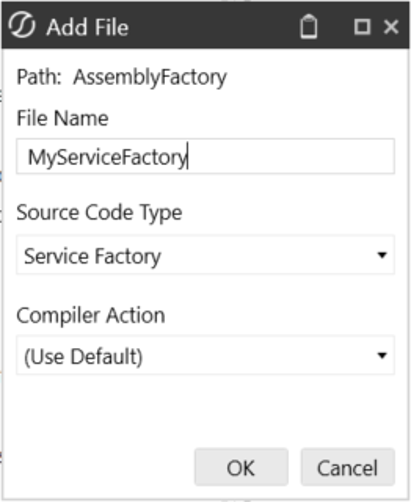Maximize the Add File dialog window
The height and width of the screenshot is (502, 412).
point(362,27)
